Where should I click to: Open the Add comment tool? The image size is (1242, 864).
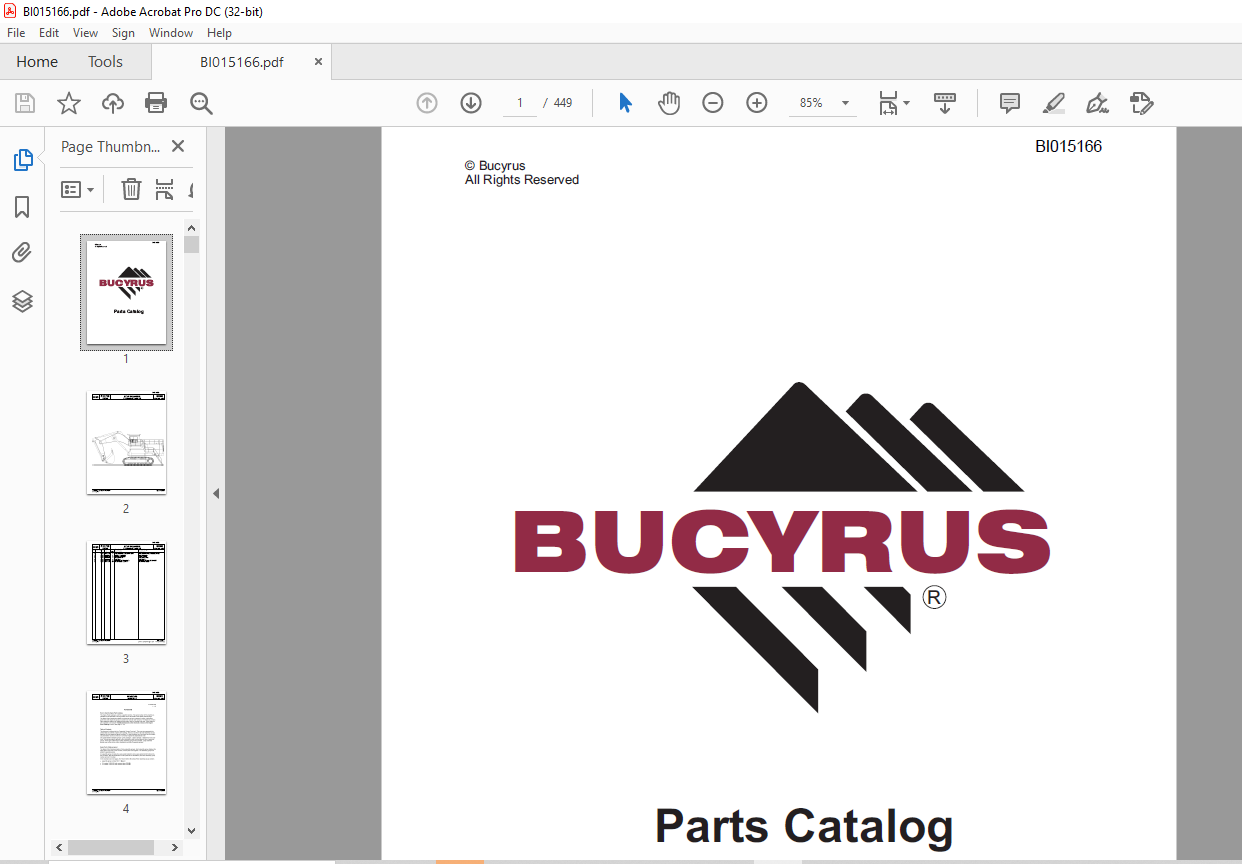coord(1010,103)
